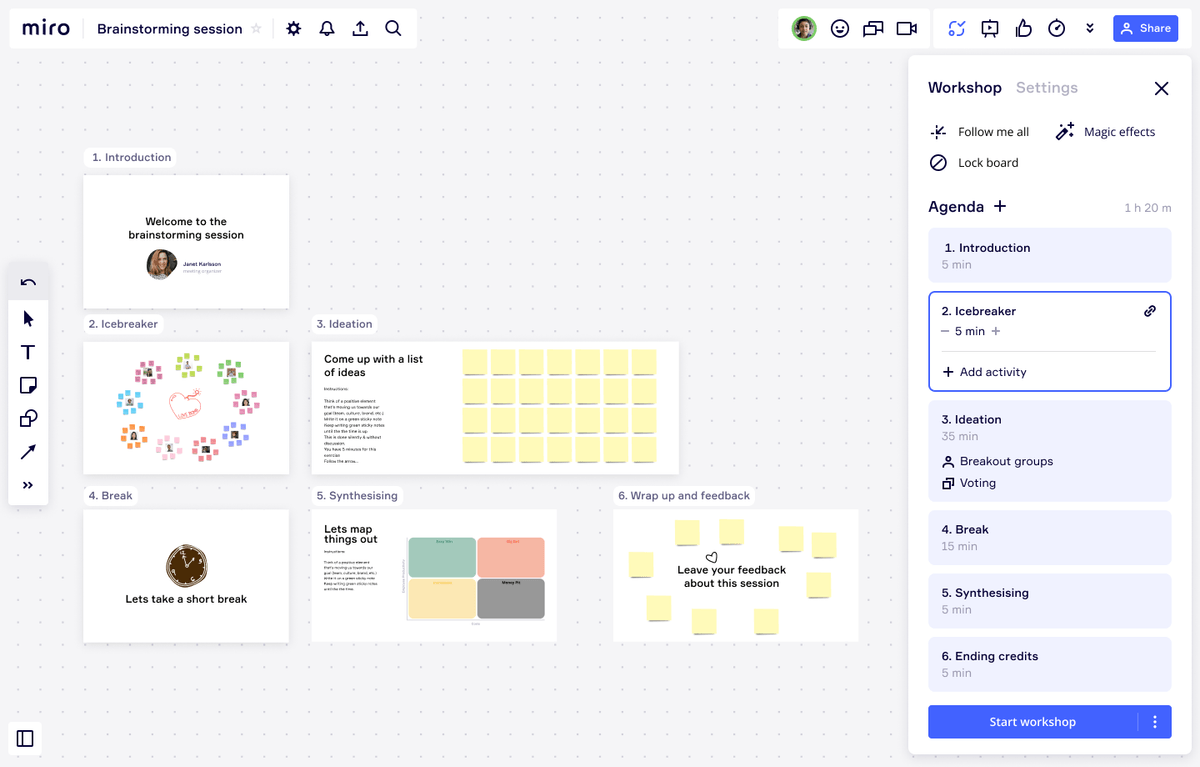Screen dimensions: 1200x767
Task: Select the Text tool
Action: click(28, 352)
